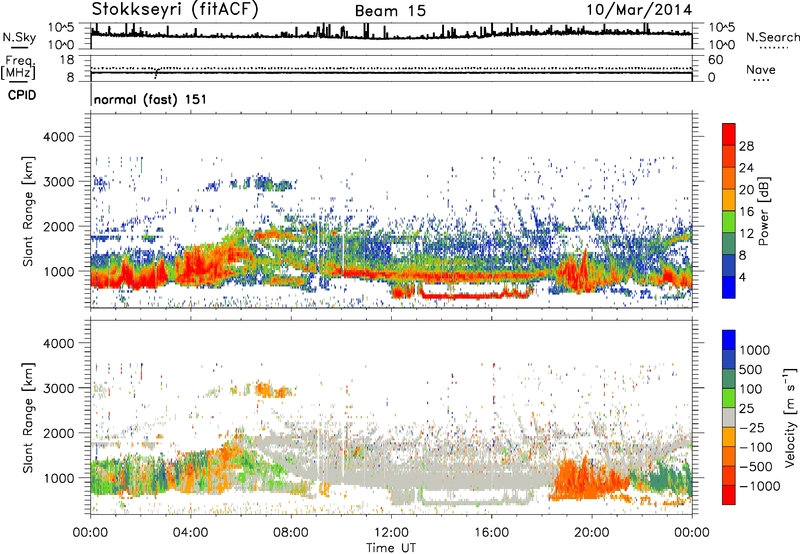Click the '-25' velocity colorbar tick
The width and height of the screenshot is (800, 554).
point(752,427)
